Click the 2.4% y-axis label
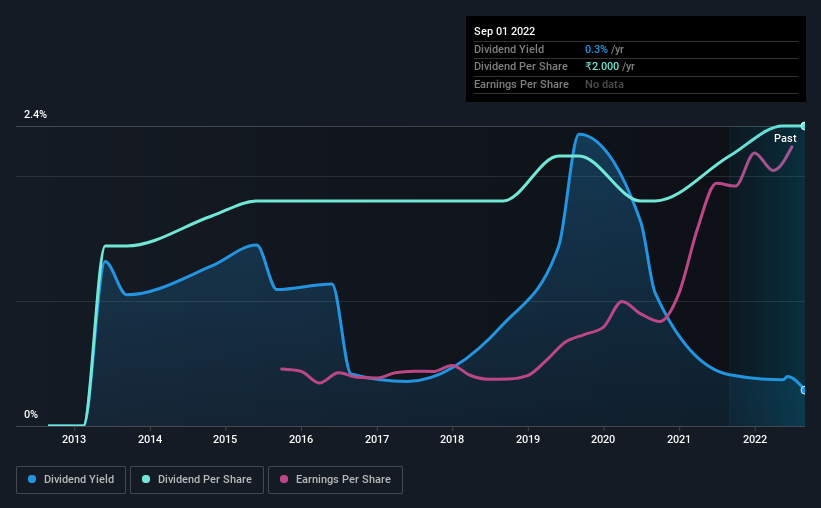The height and width of the screenshot is (508, 821). [35, 114]
